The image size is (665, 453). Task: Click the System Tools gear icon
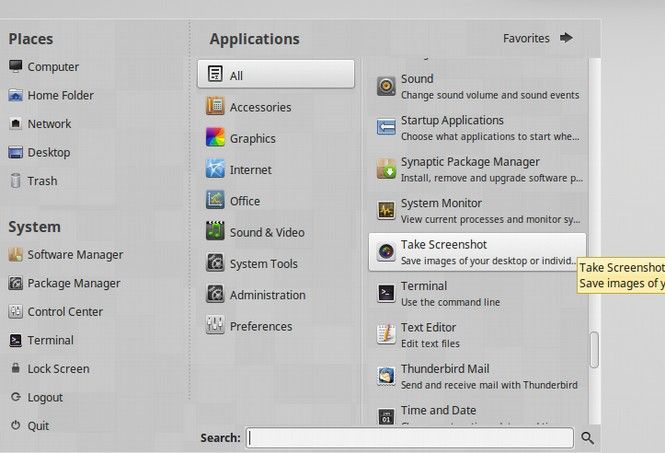coord(215,263)
